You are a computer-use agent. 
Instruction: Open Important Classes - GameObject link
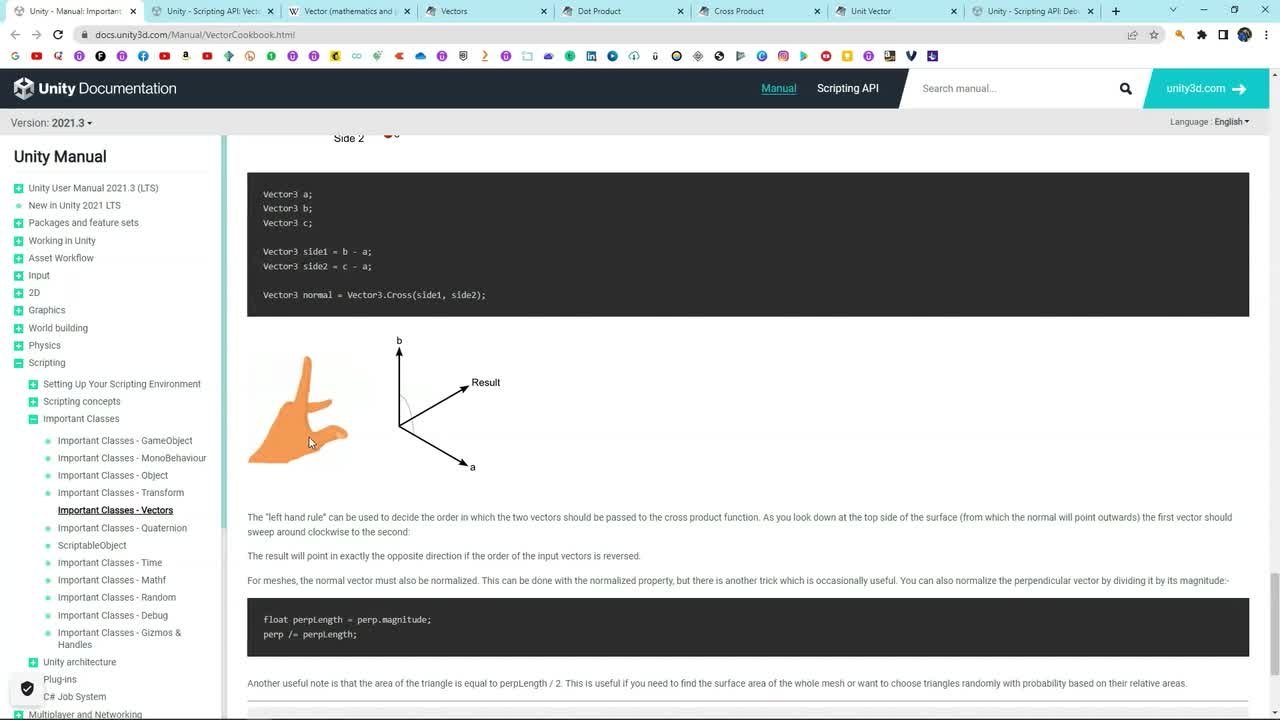coord(125,441)
